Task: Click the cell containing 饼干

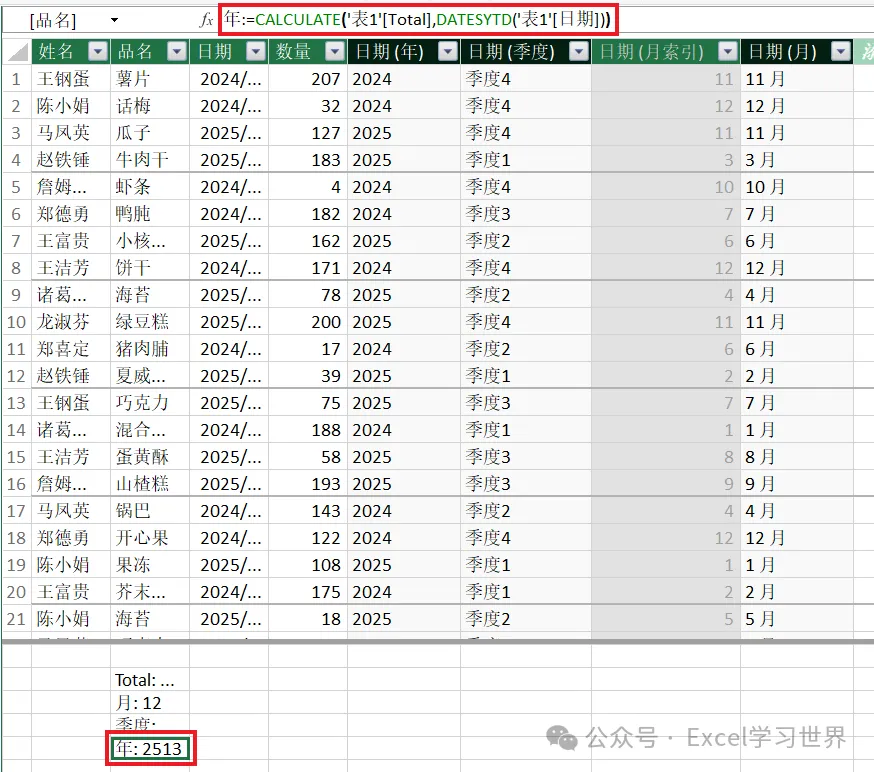Action: (150, 268)
